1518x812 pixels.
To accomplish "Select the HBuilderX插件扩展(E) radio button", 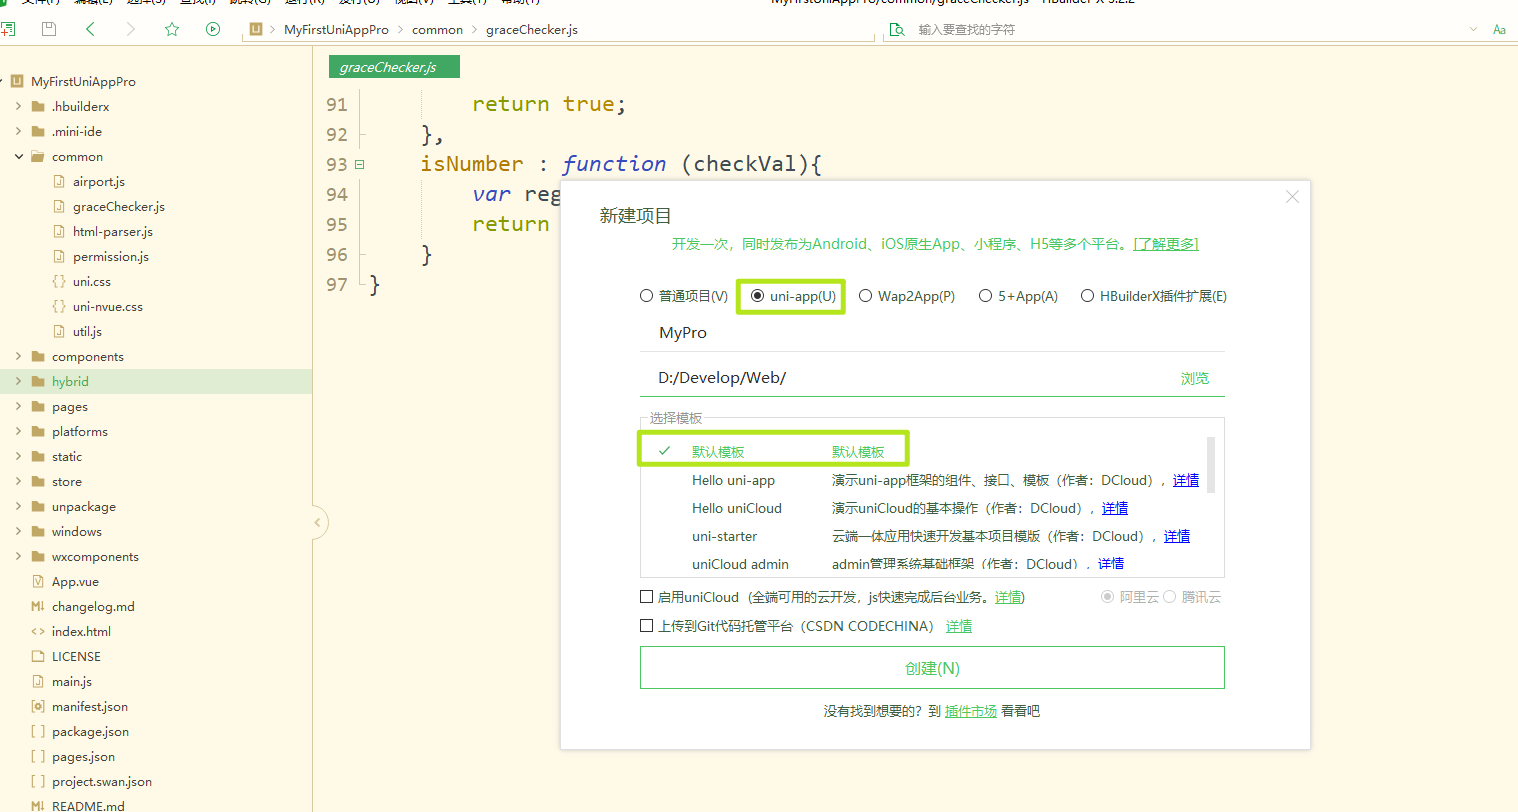I will coord(1087,296).
